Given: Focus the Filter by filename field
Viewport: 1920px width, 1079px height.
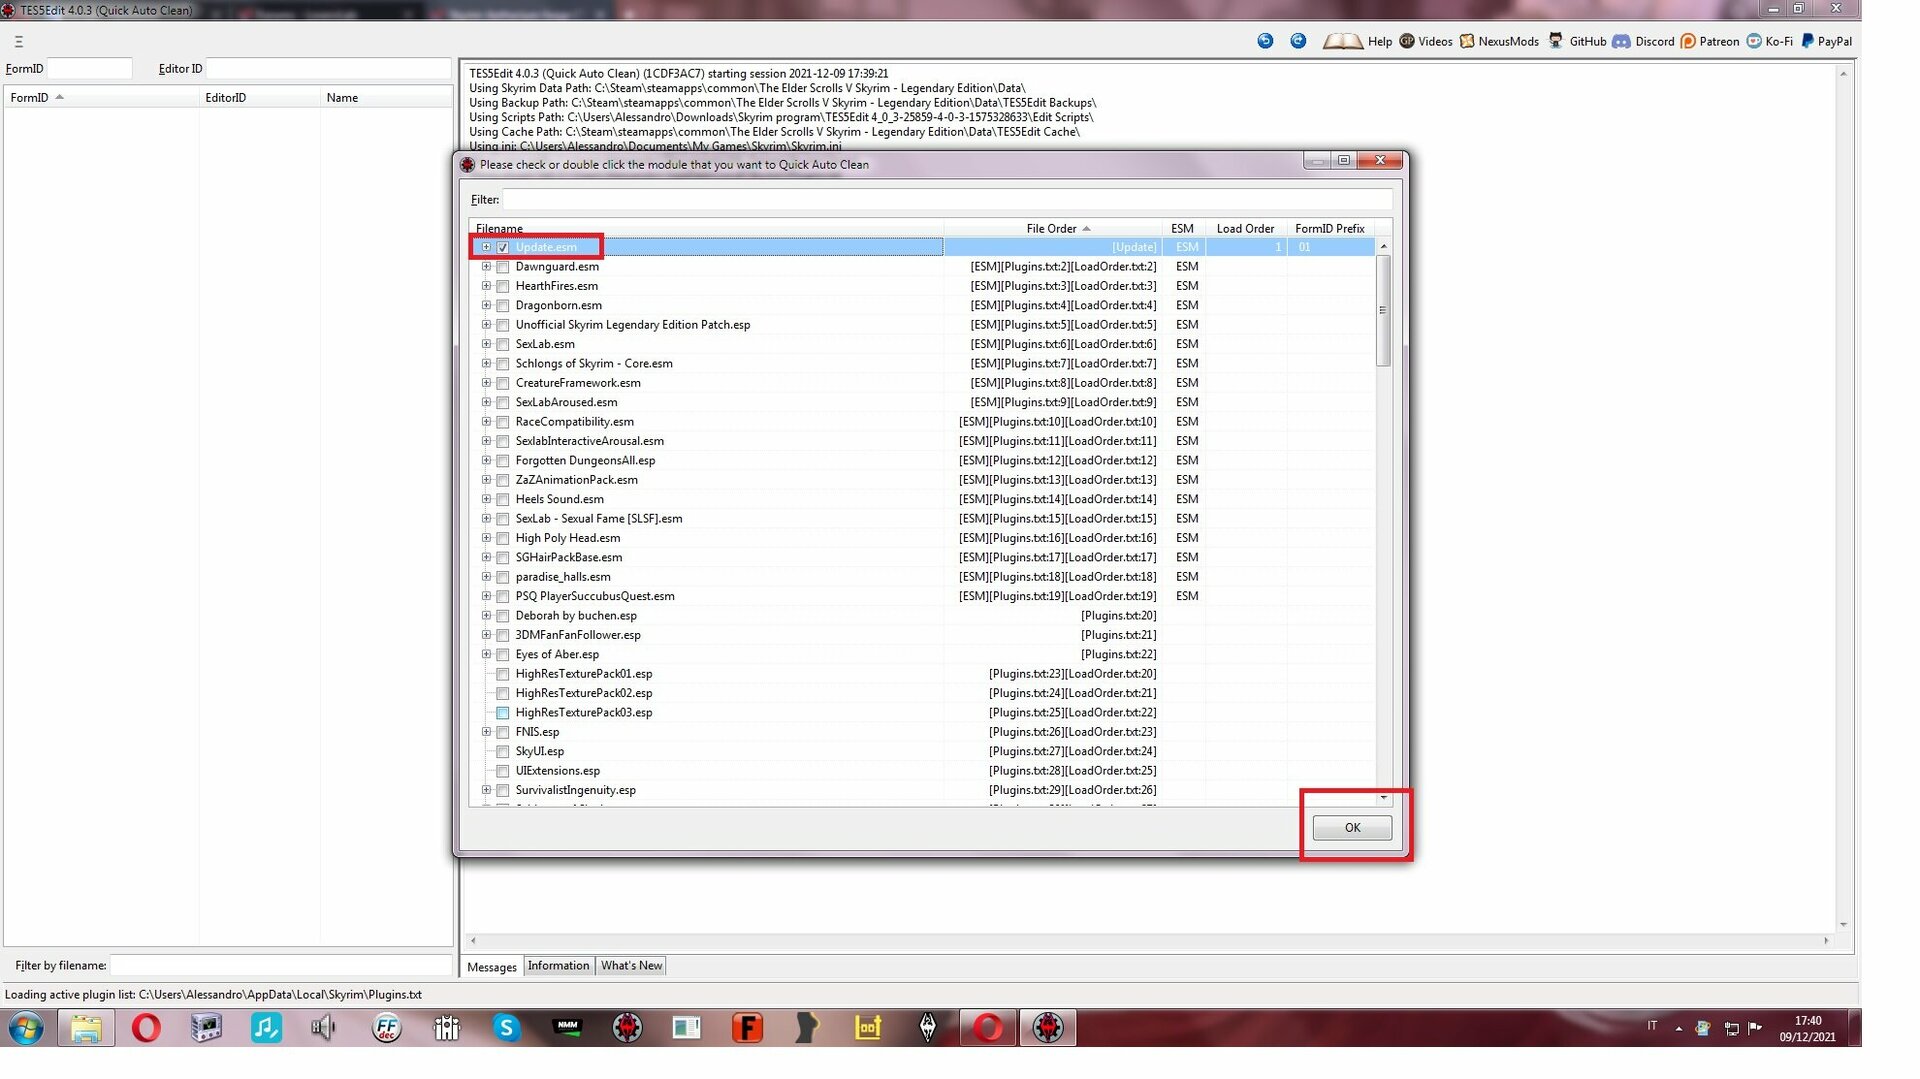Looking at the screenshot, I should pos(280,966).
